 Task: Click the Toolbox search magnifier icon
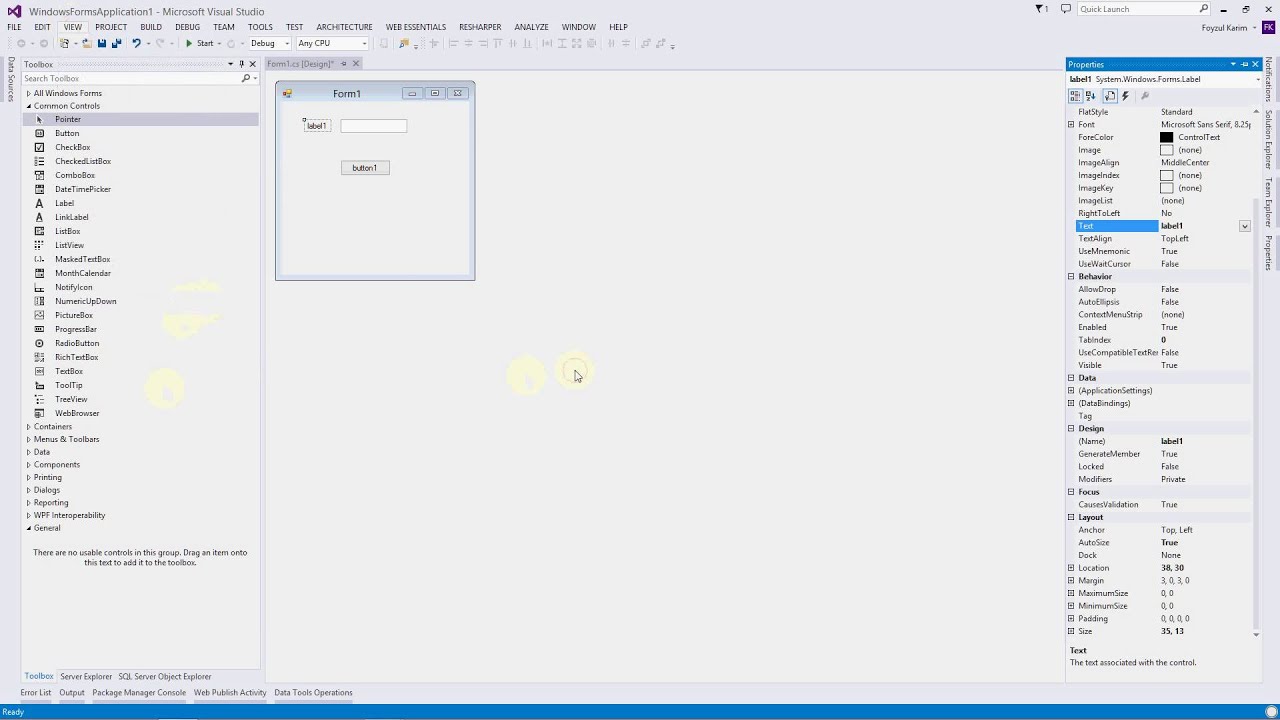point(245,78)
